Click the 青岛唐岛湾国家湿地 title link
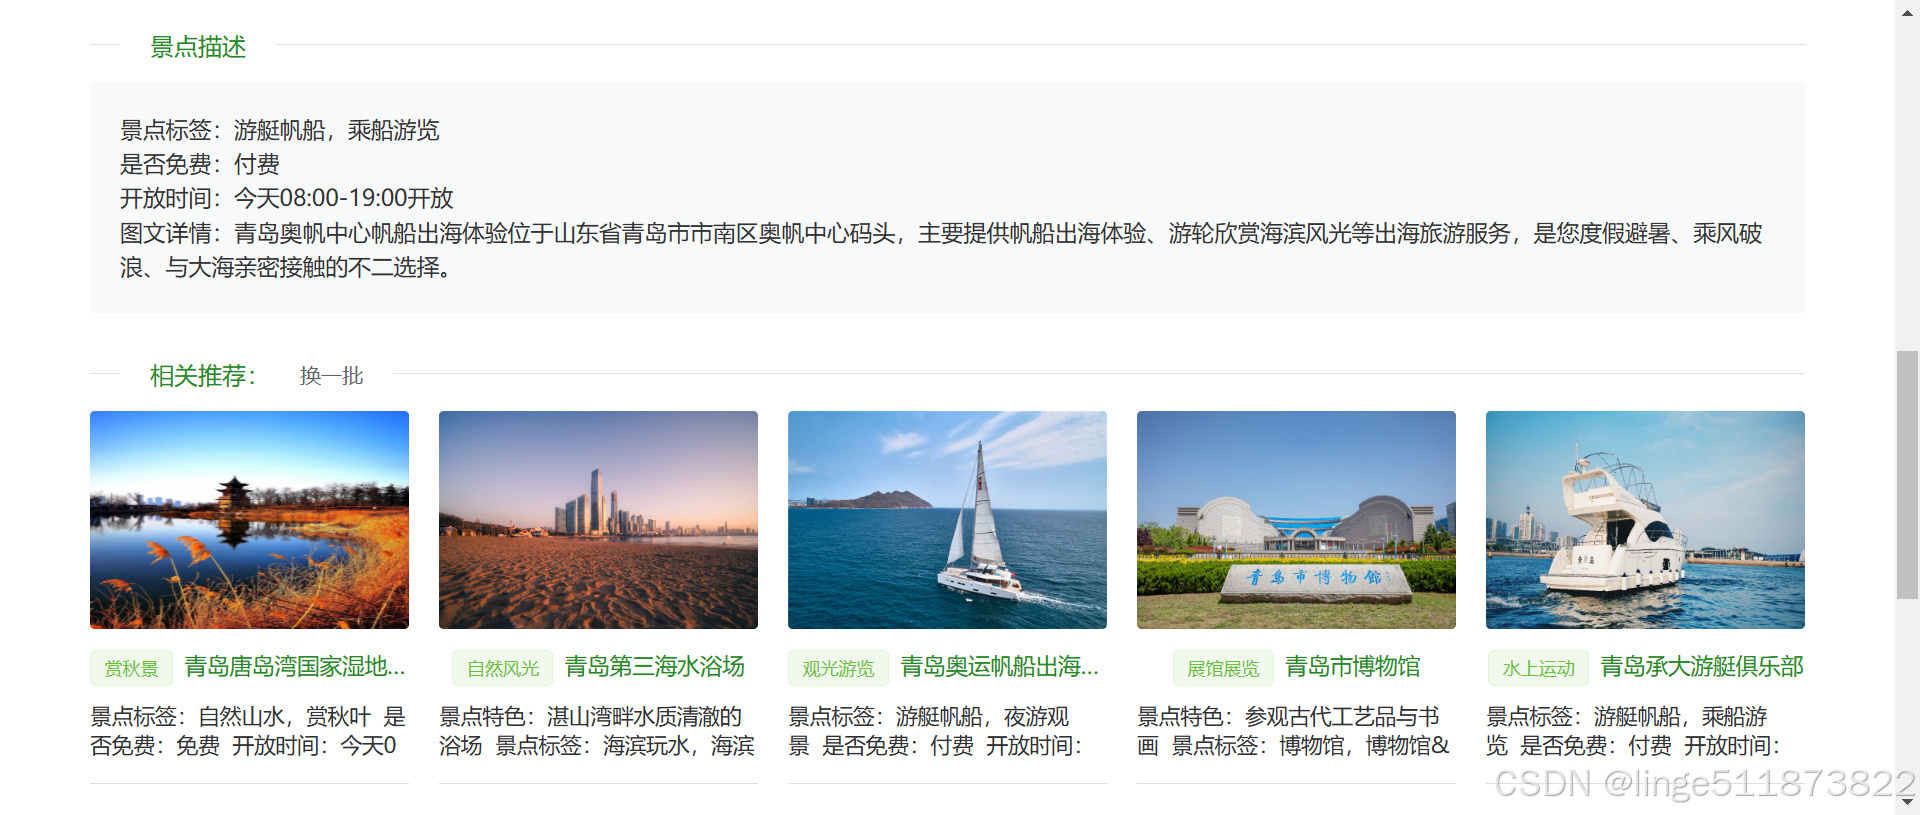Viewport: 1920px width, 815px height. point(295,667)
